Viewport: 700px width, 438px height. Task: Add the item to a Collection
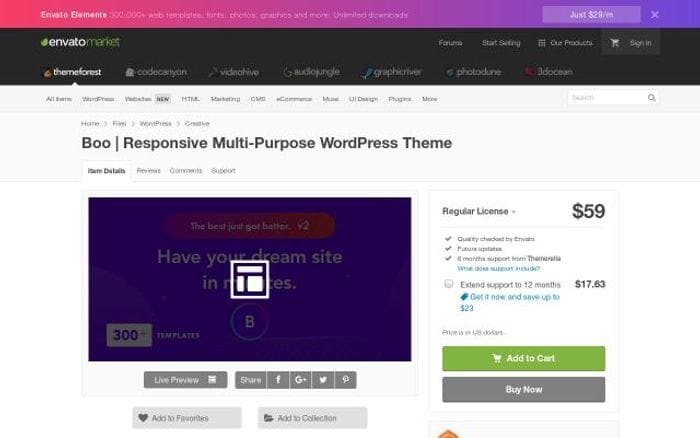pos(312,418)
